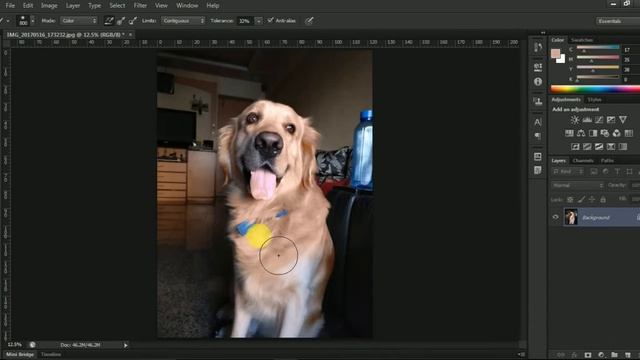Image resolution: width=640 pixels, height=360 pixels.
Task: Close the IMG_20170516 document tab
Action: (x=130, y=35)
